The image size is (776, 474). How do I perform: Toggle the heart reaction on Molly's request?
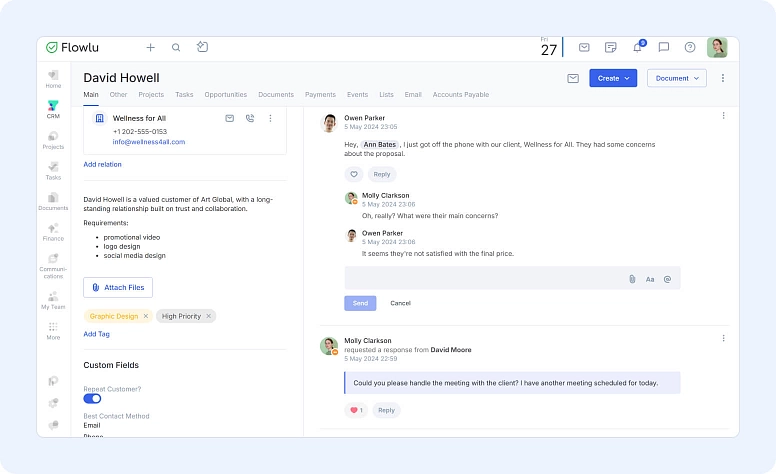tap(355, 410)
